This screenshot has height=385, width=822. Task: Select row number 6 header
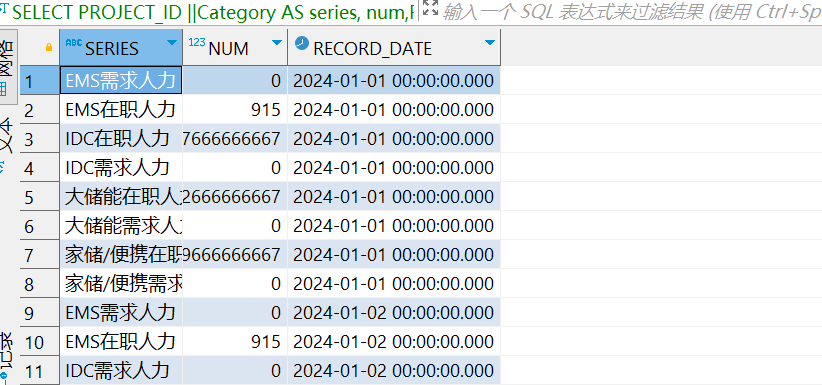click(40, 226)
